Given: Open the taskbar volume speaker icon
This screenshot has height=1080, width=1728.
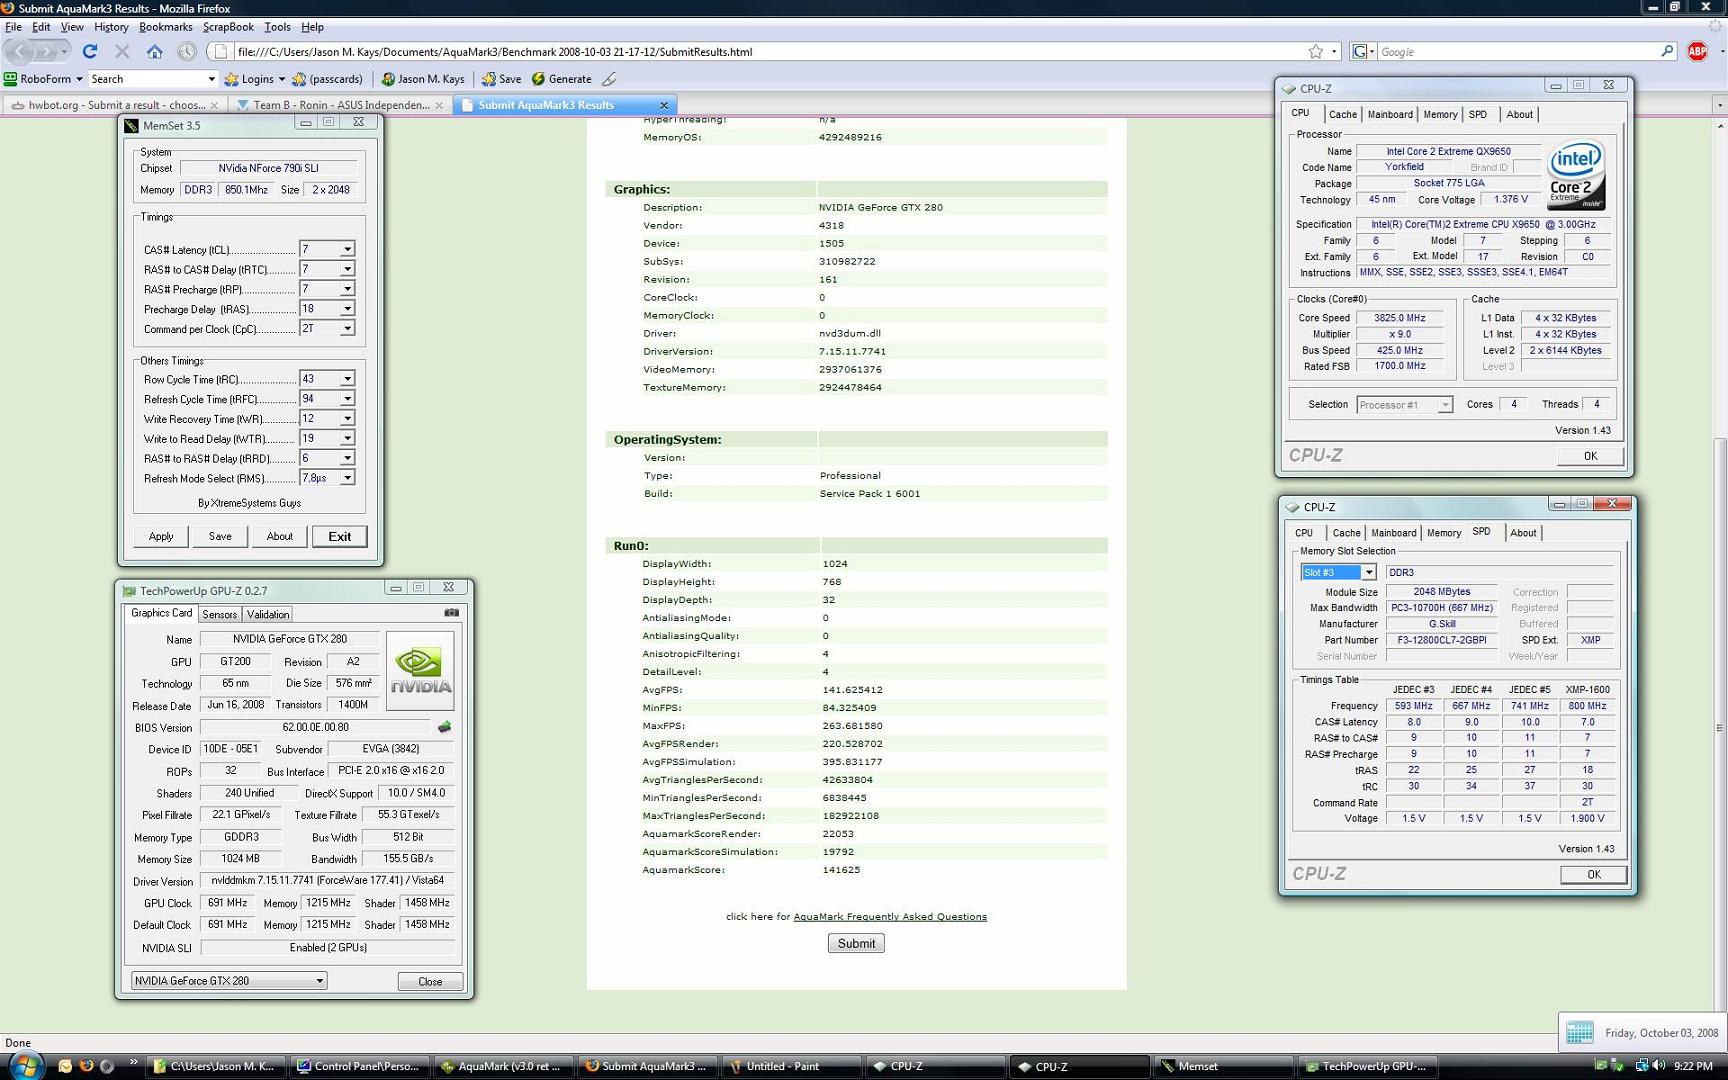Looking at the screenshot, I should point(1660,1066).
